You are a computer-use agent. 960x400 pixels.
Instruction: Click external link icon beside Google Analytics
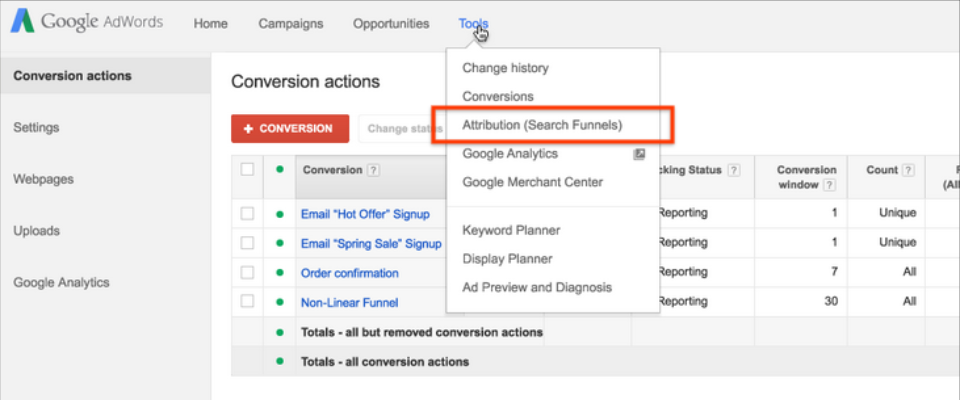(x=639, y=154)
